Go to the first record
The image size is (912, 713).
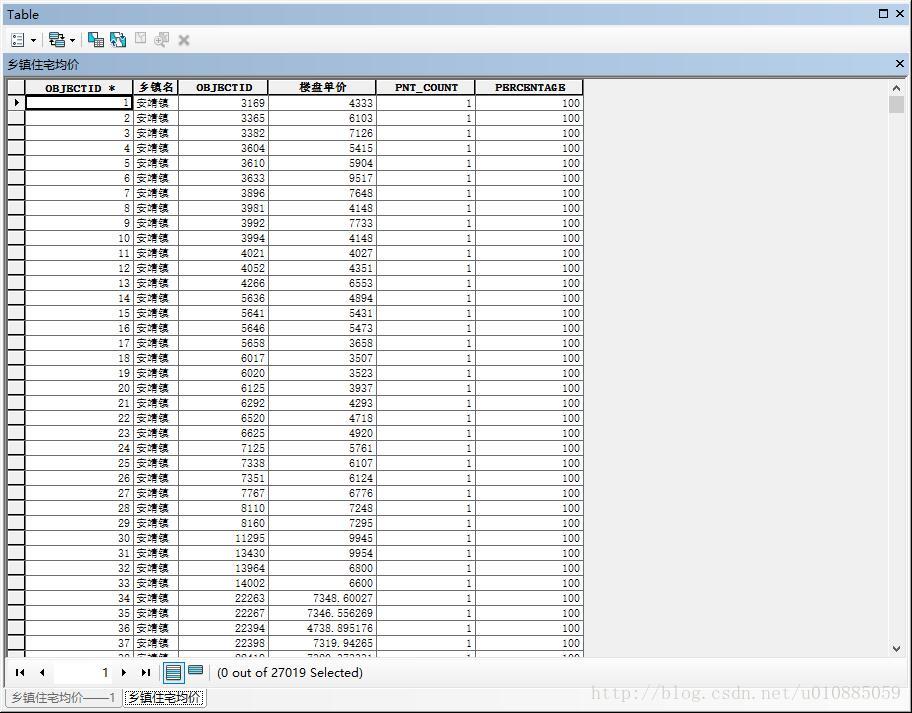[20, 672]
